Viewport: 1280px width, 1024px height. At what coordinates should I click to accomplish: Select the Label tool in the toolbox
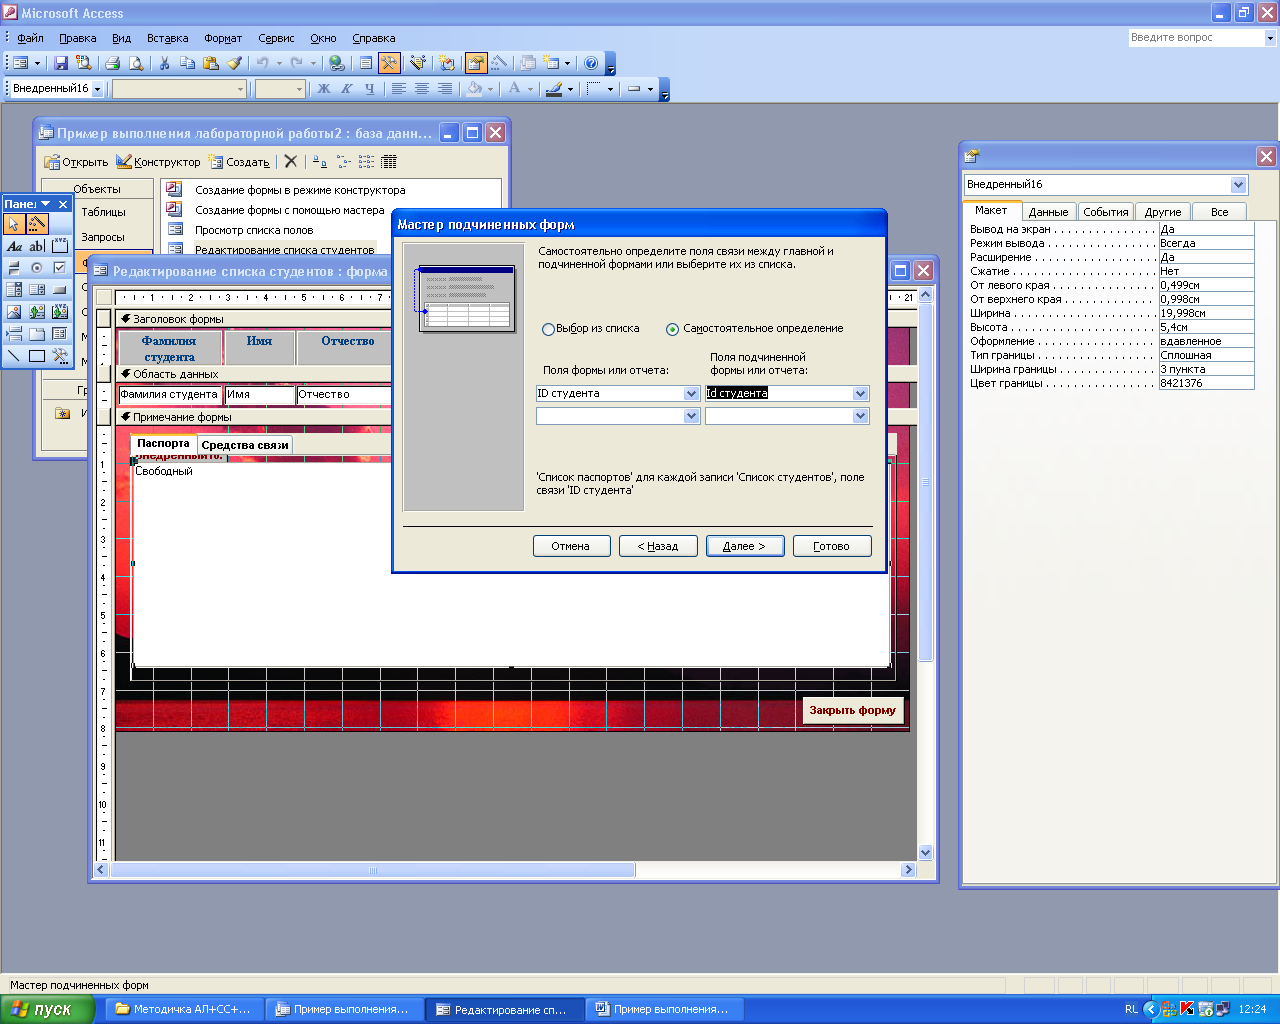pos(14,246)
